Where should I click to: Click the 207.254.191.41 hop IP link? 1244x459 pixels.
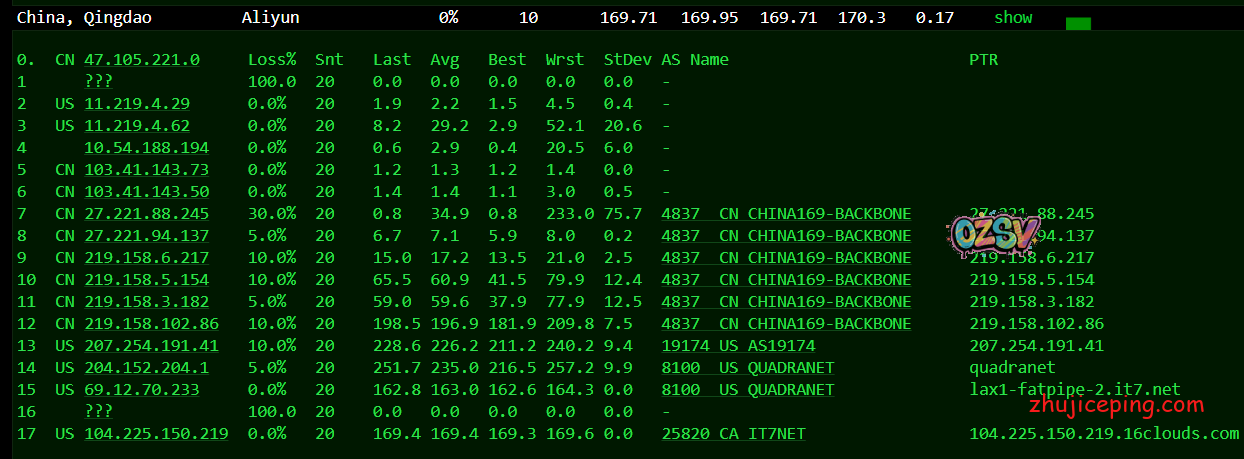(151, 346)
